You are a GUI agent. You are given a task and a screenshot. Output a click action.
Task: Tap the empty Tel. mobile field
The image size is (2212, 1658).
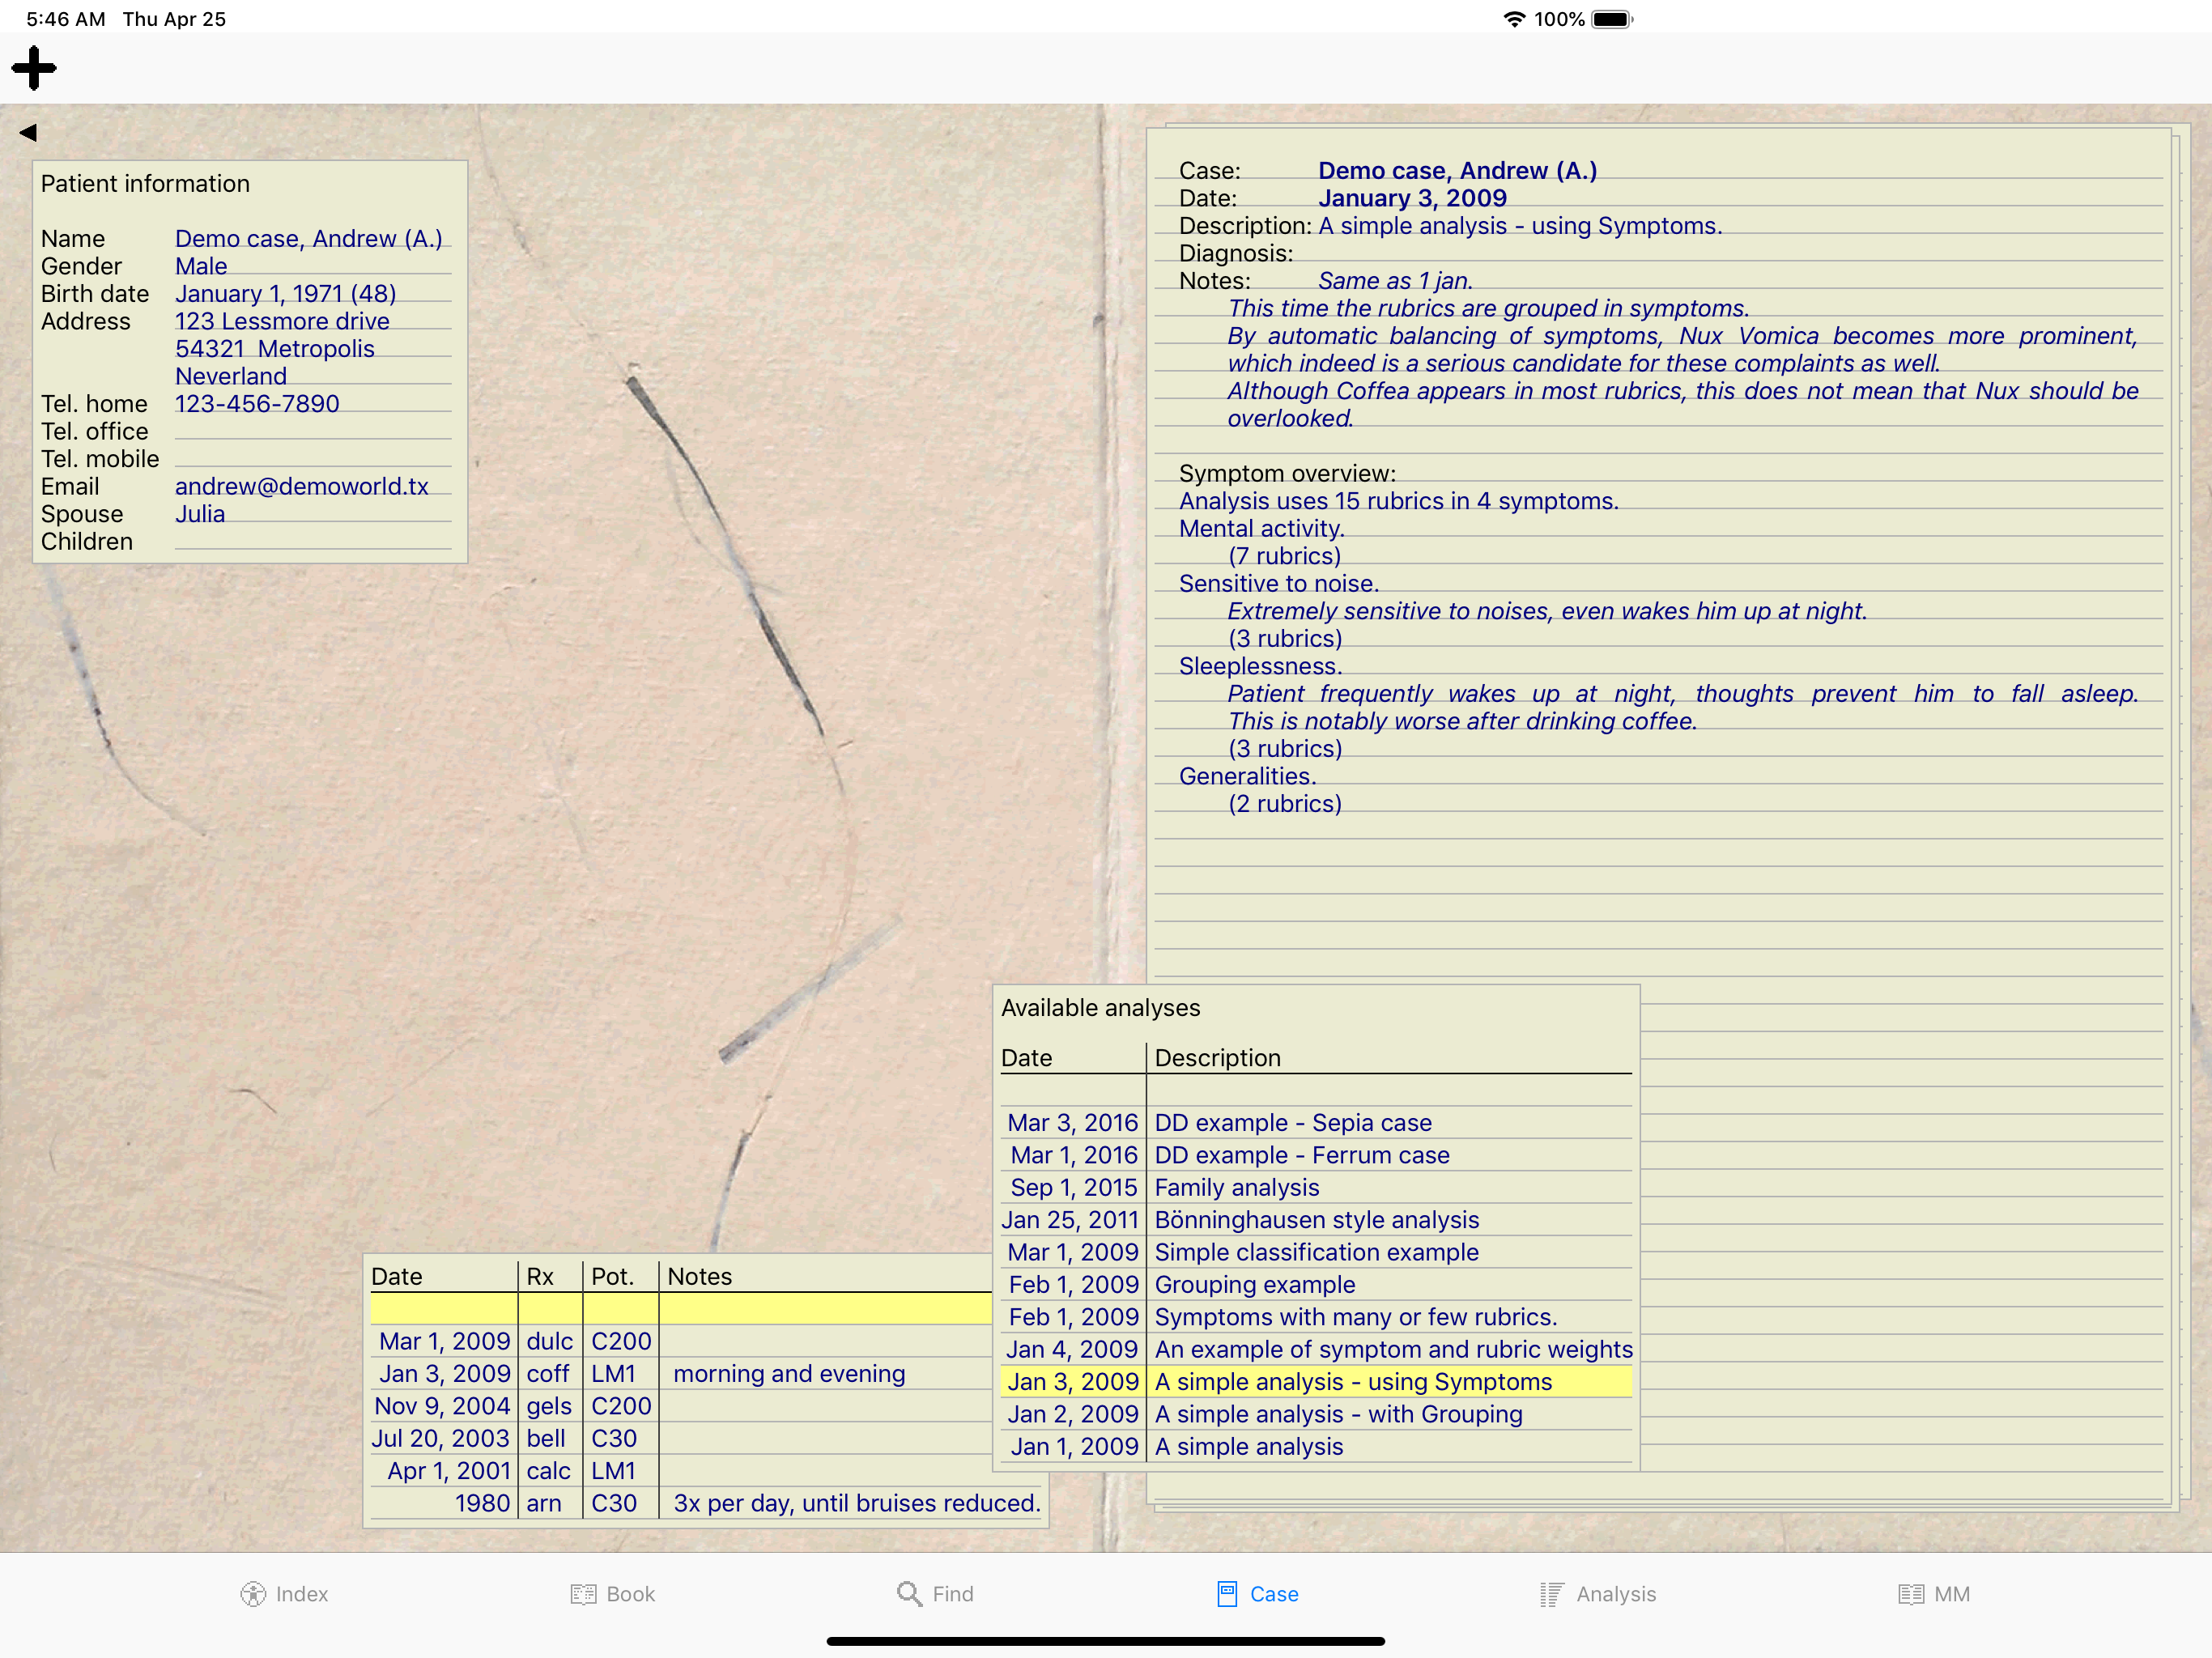[x=313, y=459]
